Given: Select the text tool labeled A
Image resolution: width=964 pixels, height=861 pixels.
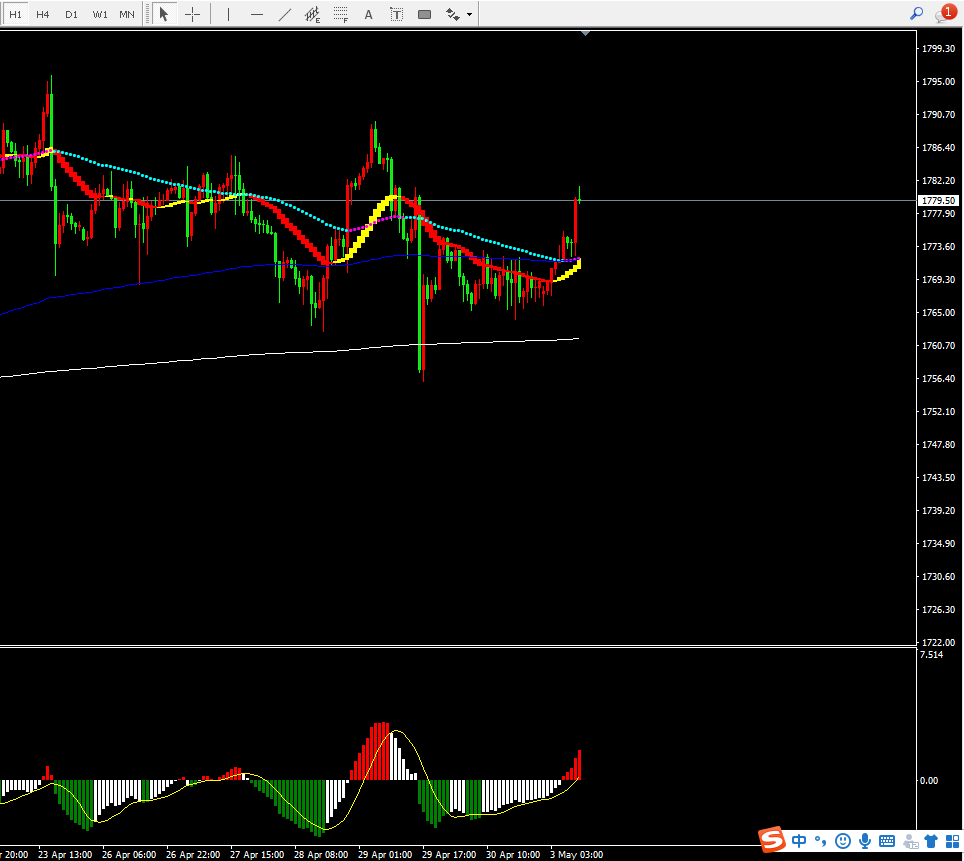Looking at the screenshot, I should tap(368, 14).
